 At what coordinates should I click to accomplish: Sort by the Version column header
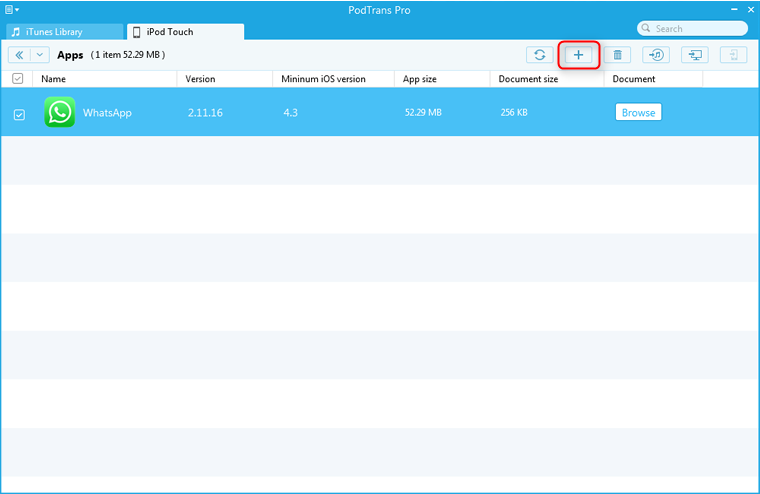pos(225,79)
